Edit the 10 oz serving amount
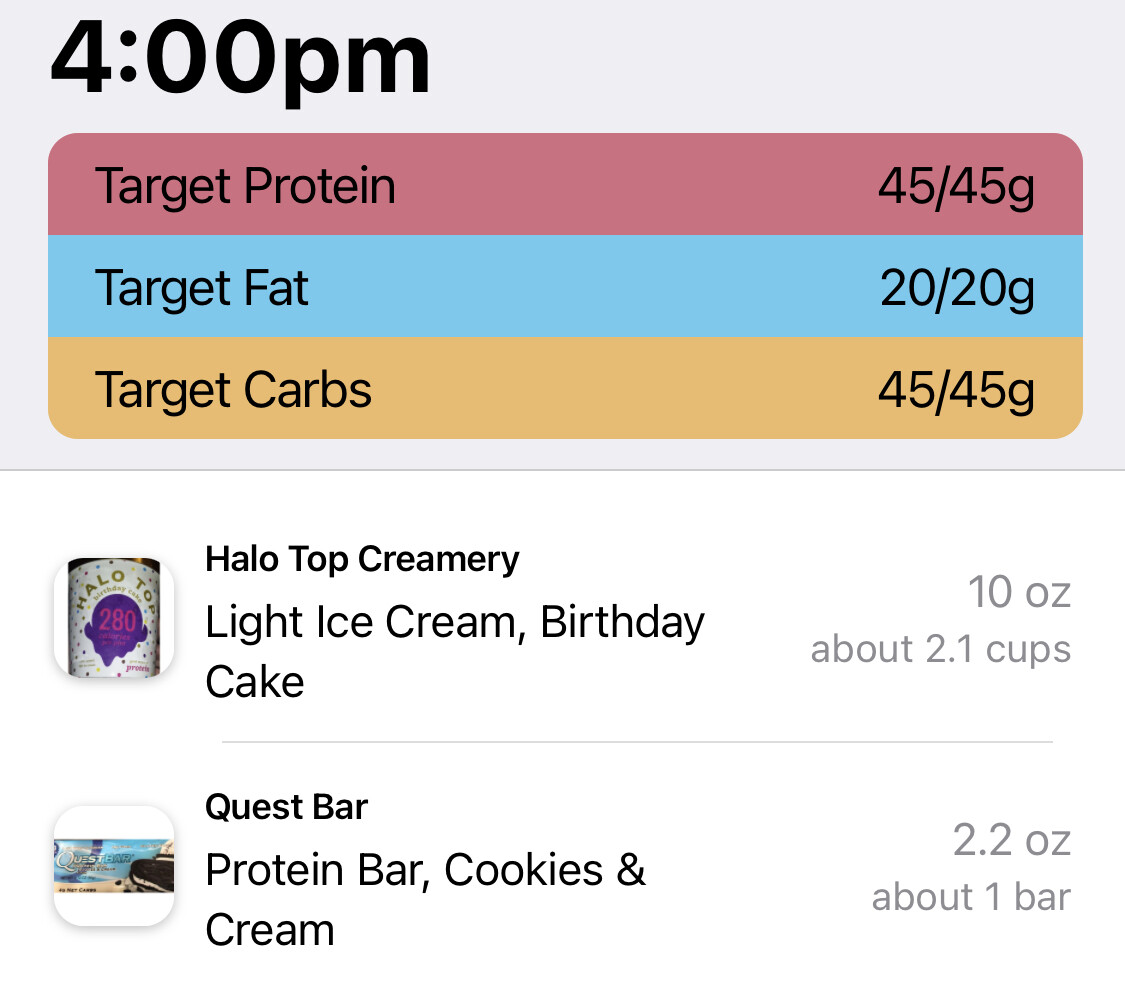Viewport: 1125px width, 990px height. pyautogui.click(x=1018, y=593)
